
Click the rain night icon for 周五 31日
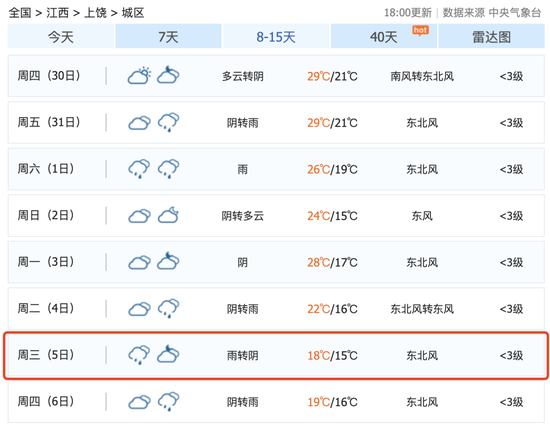click(168, 122)
